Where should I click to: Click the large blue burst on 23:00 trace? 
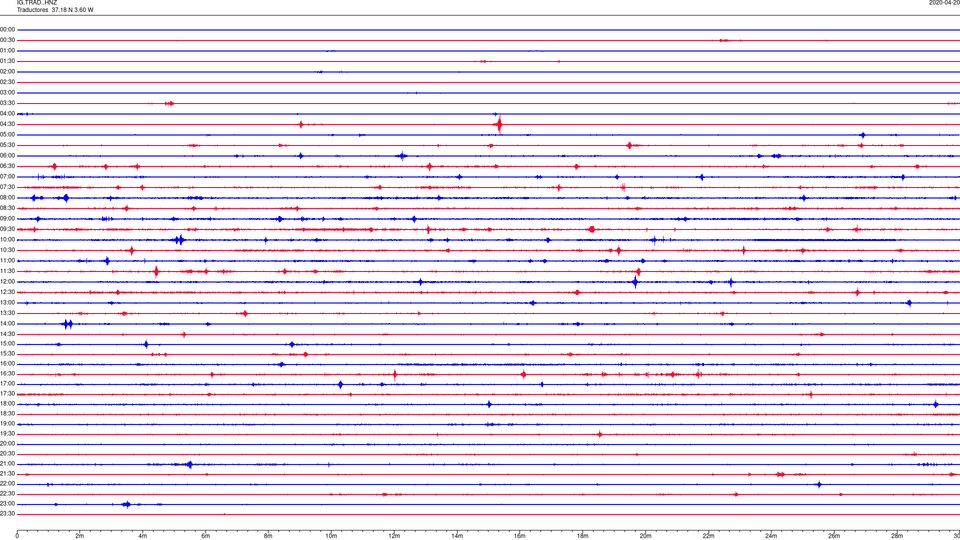(127, 504)
